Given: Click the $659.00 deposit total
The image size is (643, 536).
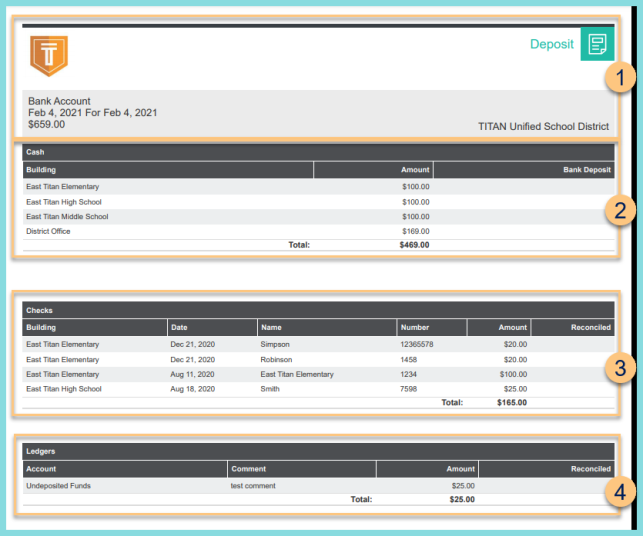Looking at the screenshot, I should 46,124.
